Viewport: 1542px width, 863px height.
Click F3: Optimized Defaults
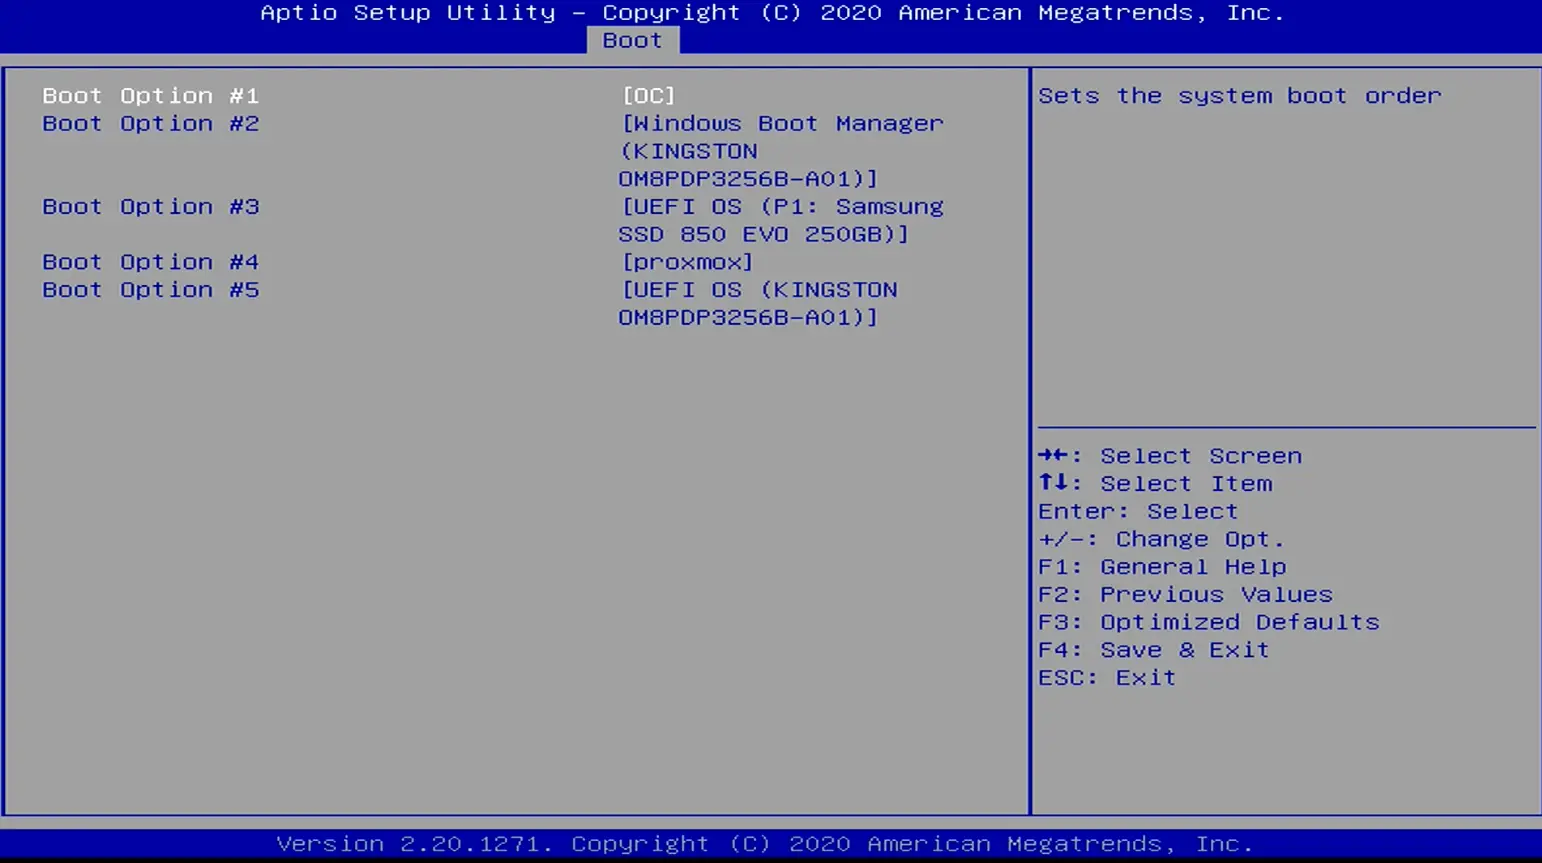[1207, 623]
